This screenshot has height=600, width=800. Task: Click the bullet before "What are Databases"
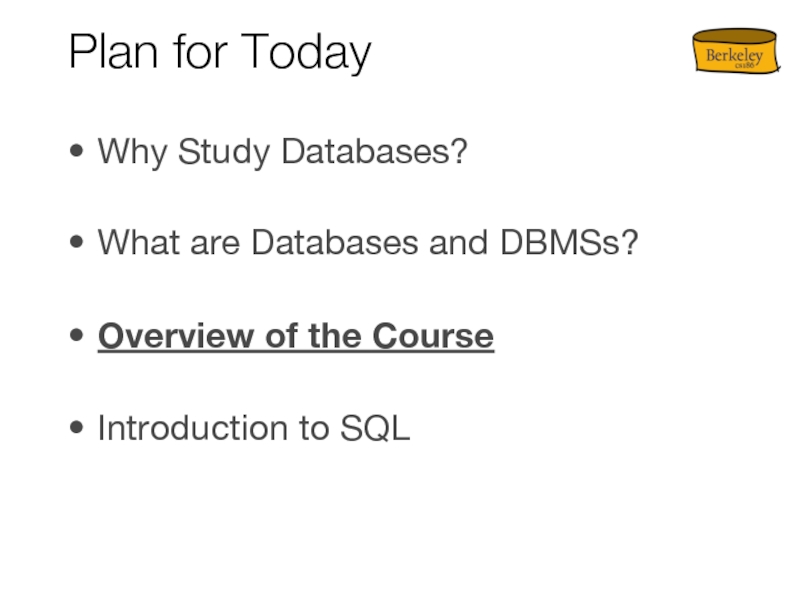coord(78,243)
